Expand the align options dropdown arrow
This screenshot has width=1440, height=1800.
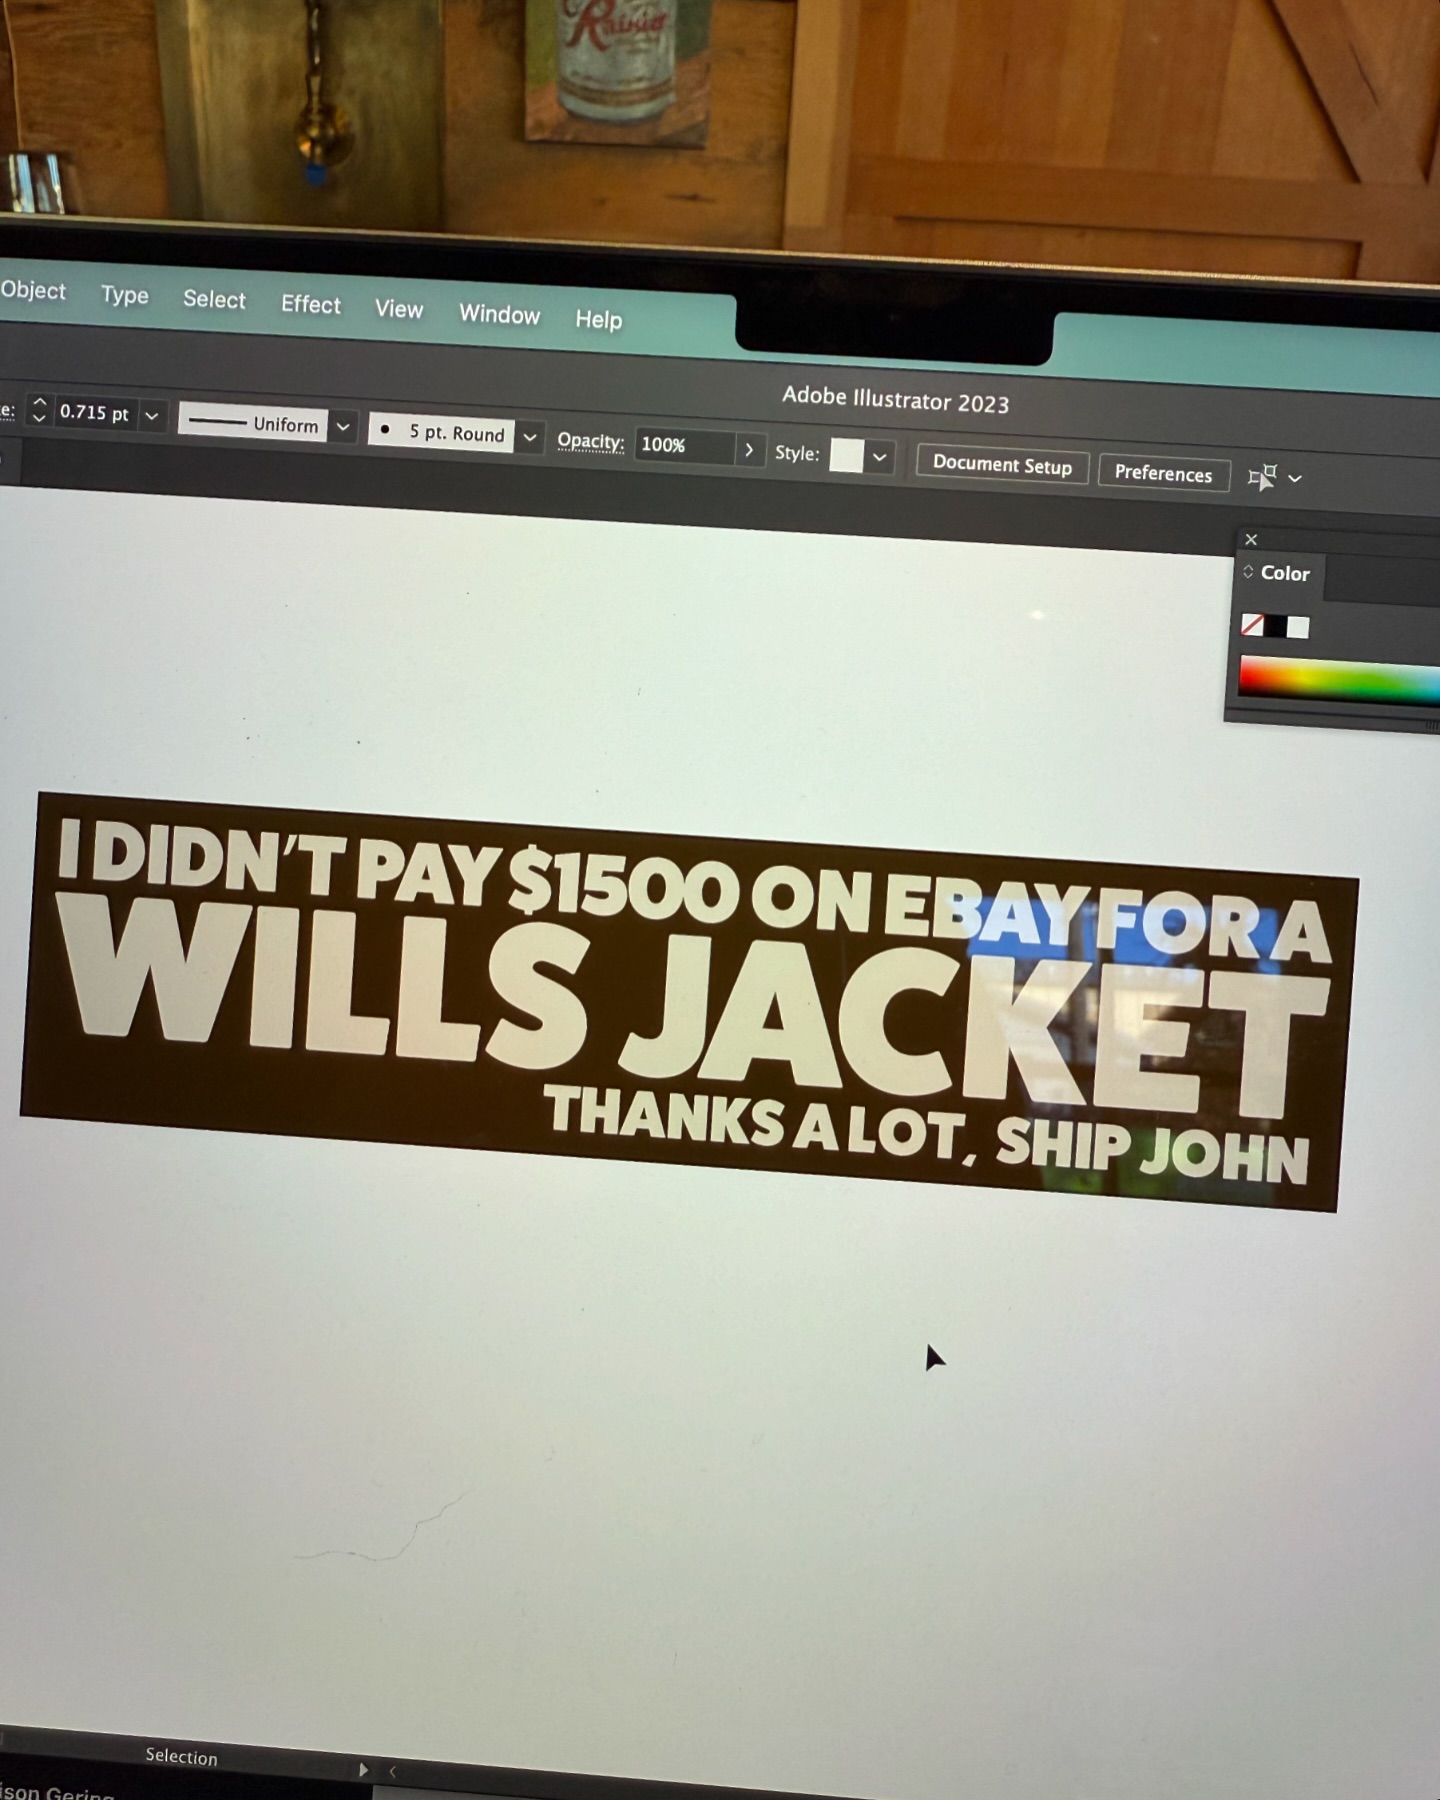(x=1295, y=479)
